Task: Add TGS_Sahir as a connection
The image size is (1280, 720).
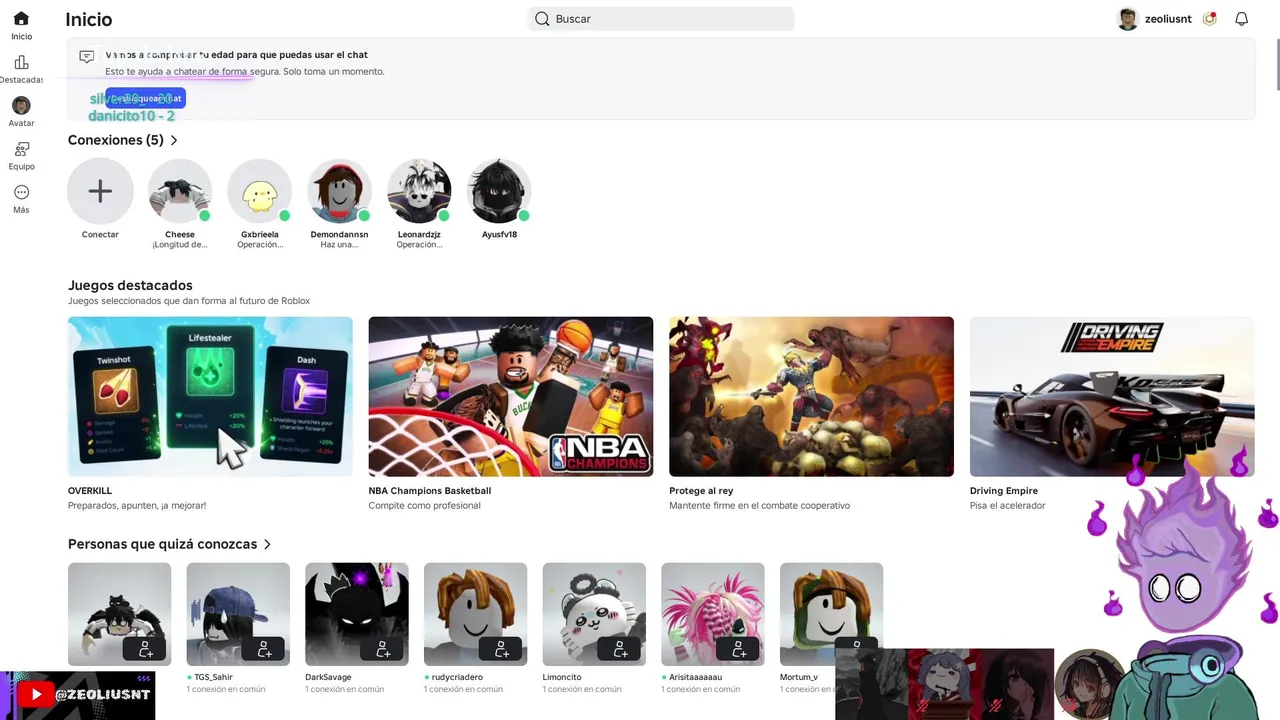Action: tap(264, 649)
